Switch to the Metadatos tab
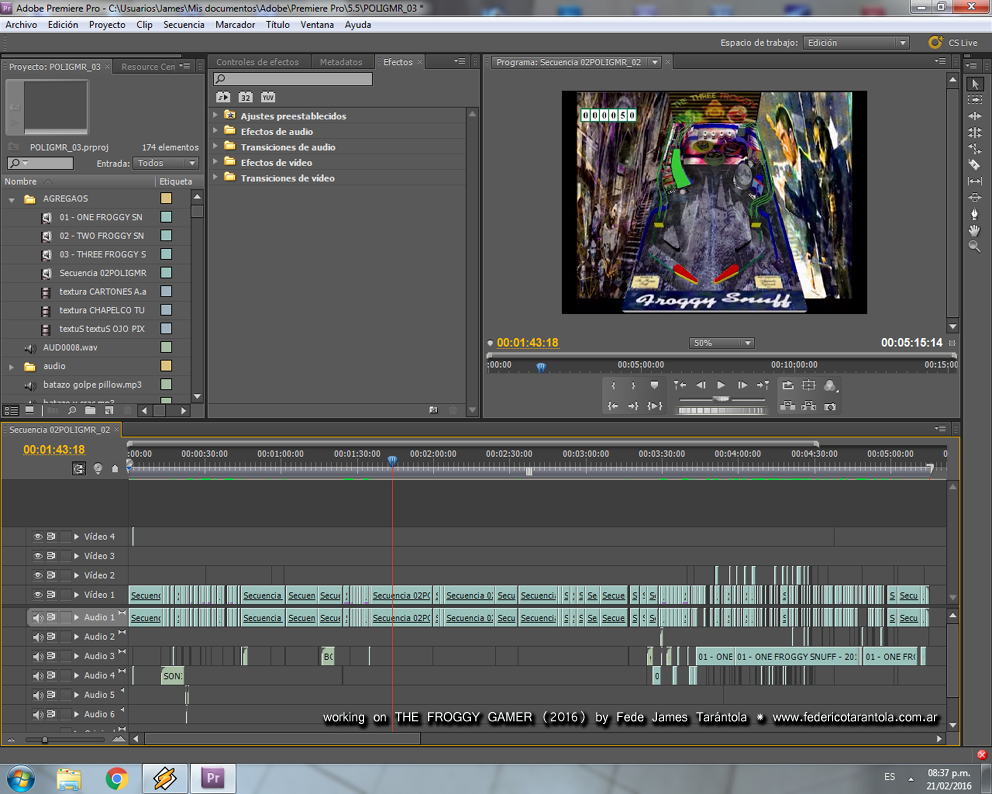 point(341,62)
